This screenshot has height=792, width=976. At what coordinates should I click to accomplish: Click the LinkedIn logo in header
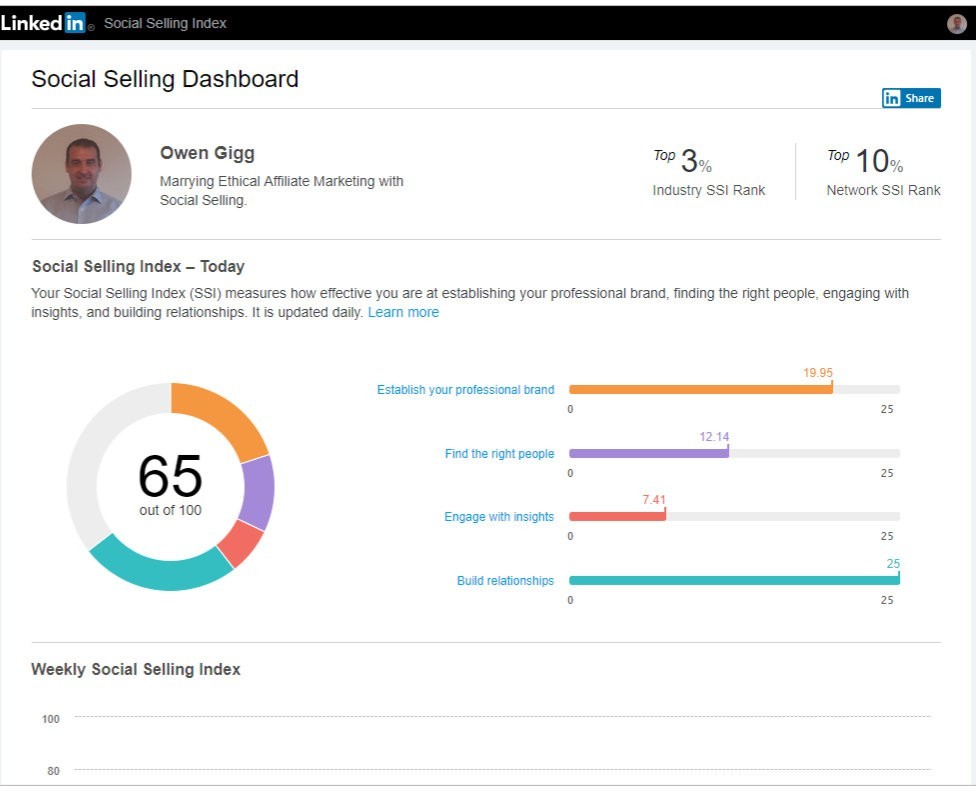47,23
